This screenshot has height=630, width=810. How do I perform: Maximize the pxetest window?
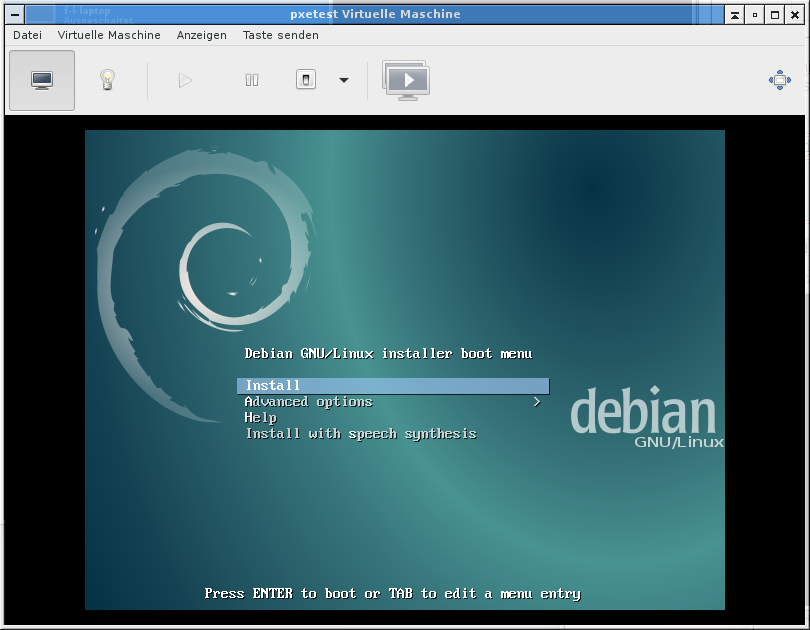[775, 15]
